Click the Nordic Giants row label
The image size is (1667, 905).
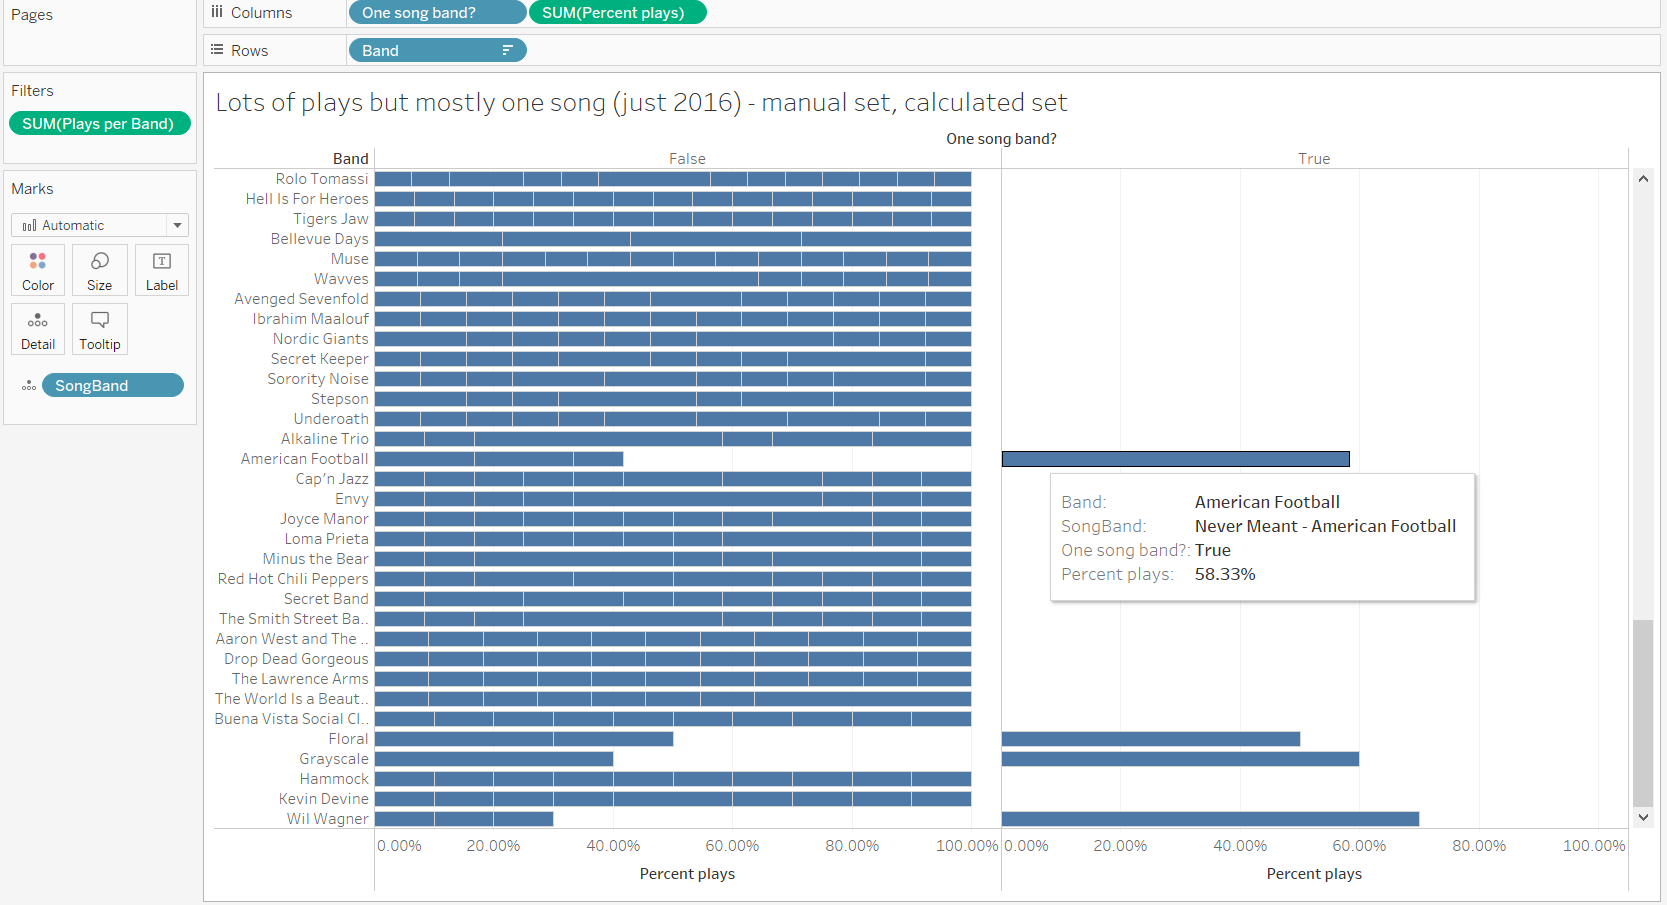click(x=320, y=339)
